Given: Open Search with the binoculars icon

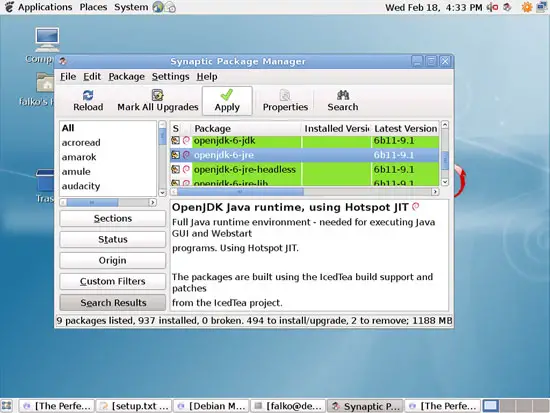Looking at the screenshot, I should (x=343, y=95).
